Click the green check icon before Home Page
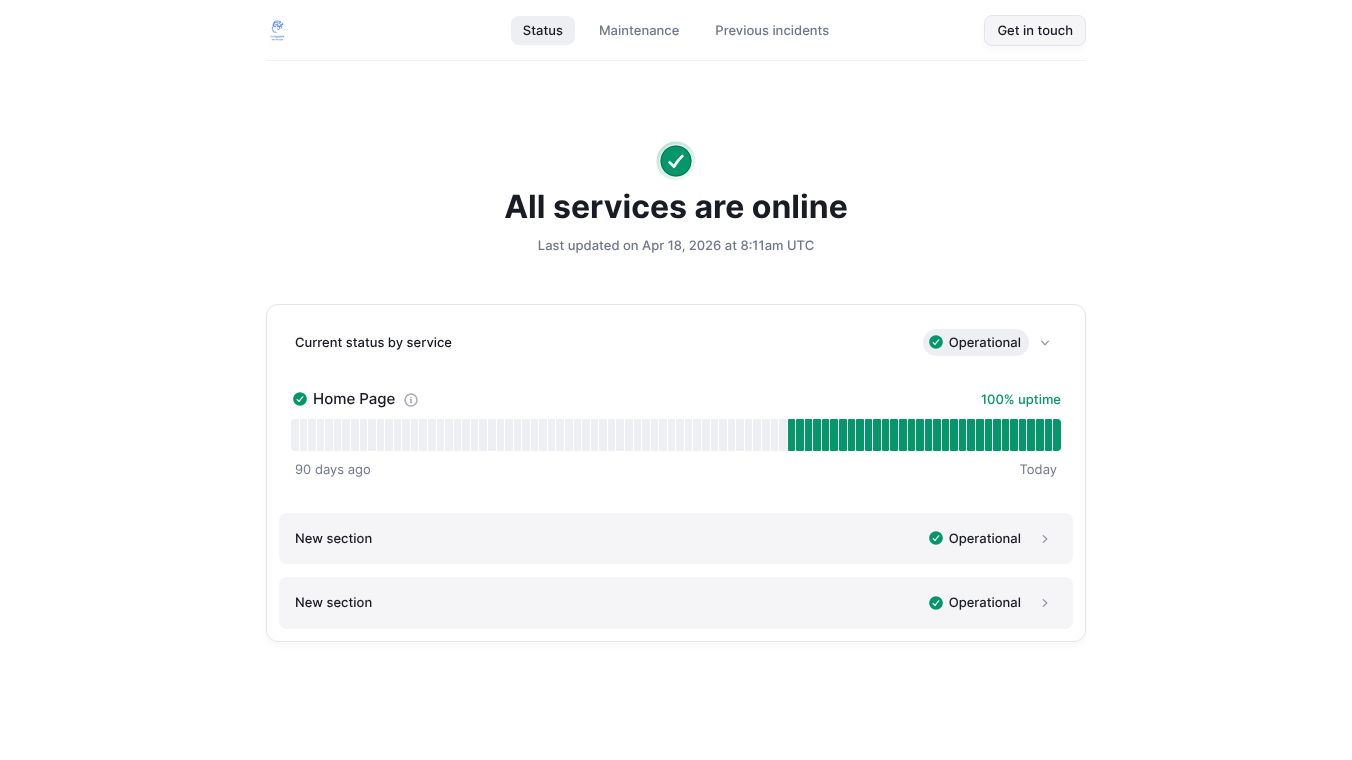Screen dimensions: 1352x760 [300, 399]
